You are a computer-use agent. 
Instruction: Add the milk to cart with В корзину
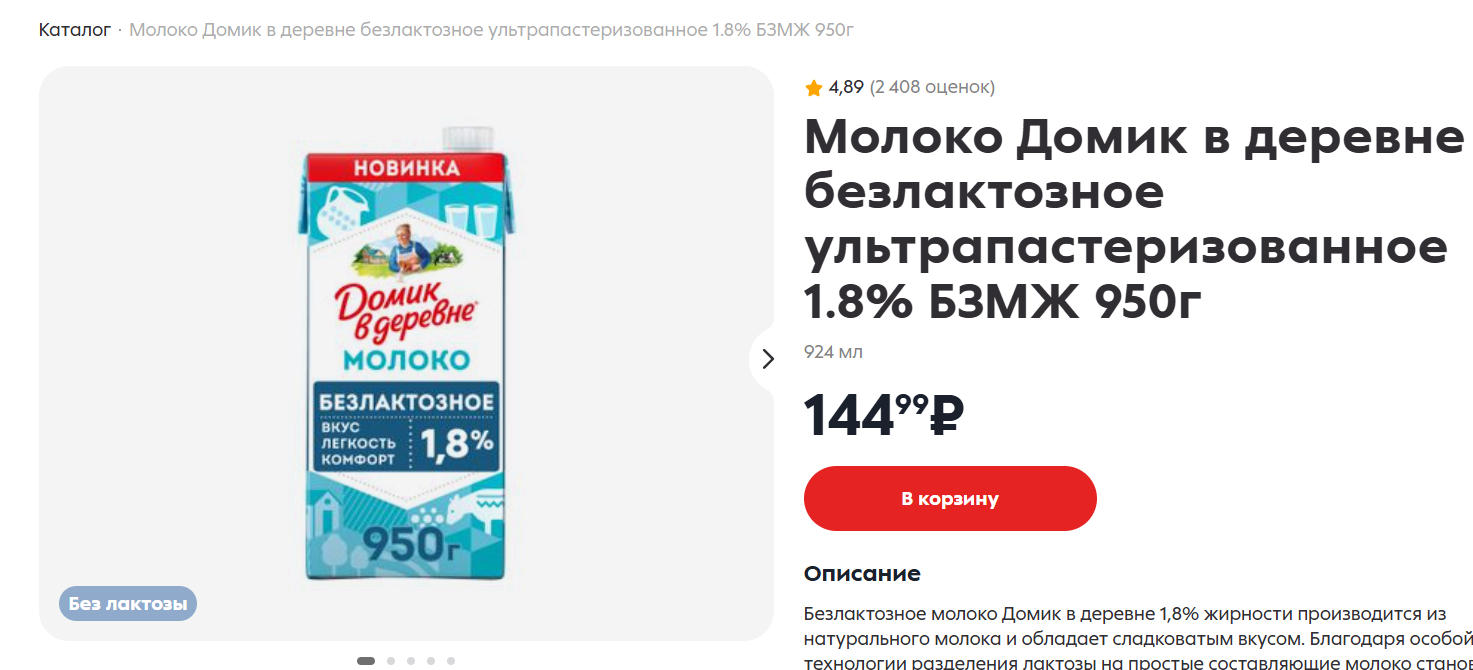point(950,498)
